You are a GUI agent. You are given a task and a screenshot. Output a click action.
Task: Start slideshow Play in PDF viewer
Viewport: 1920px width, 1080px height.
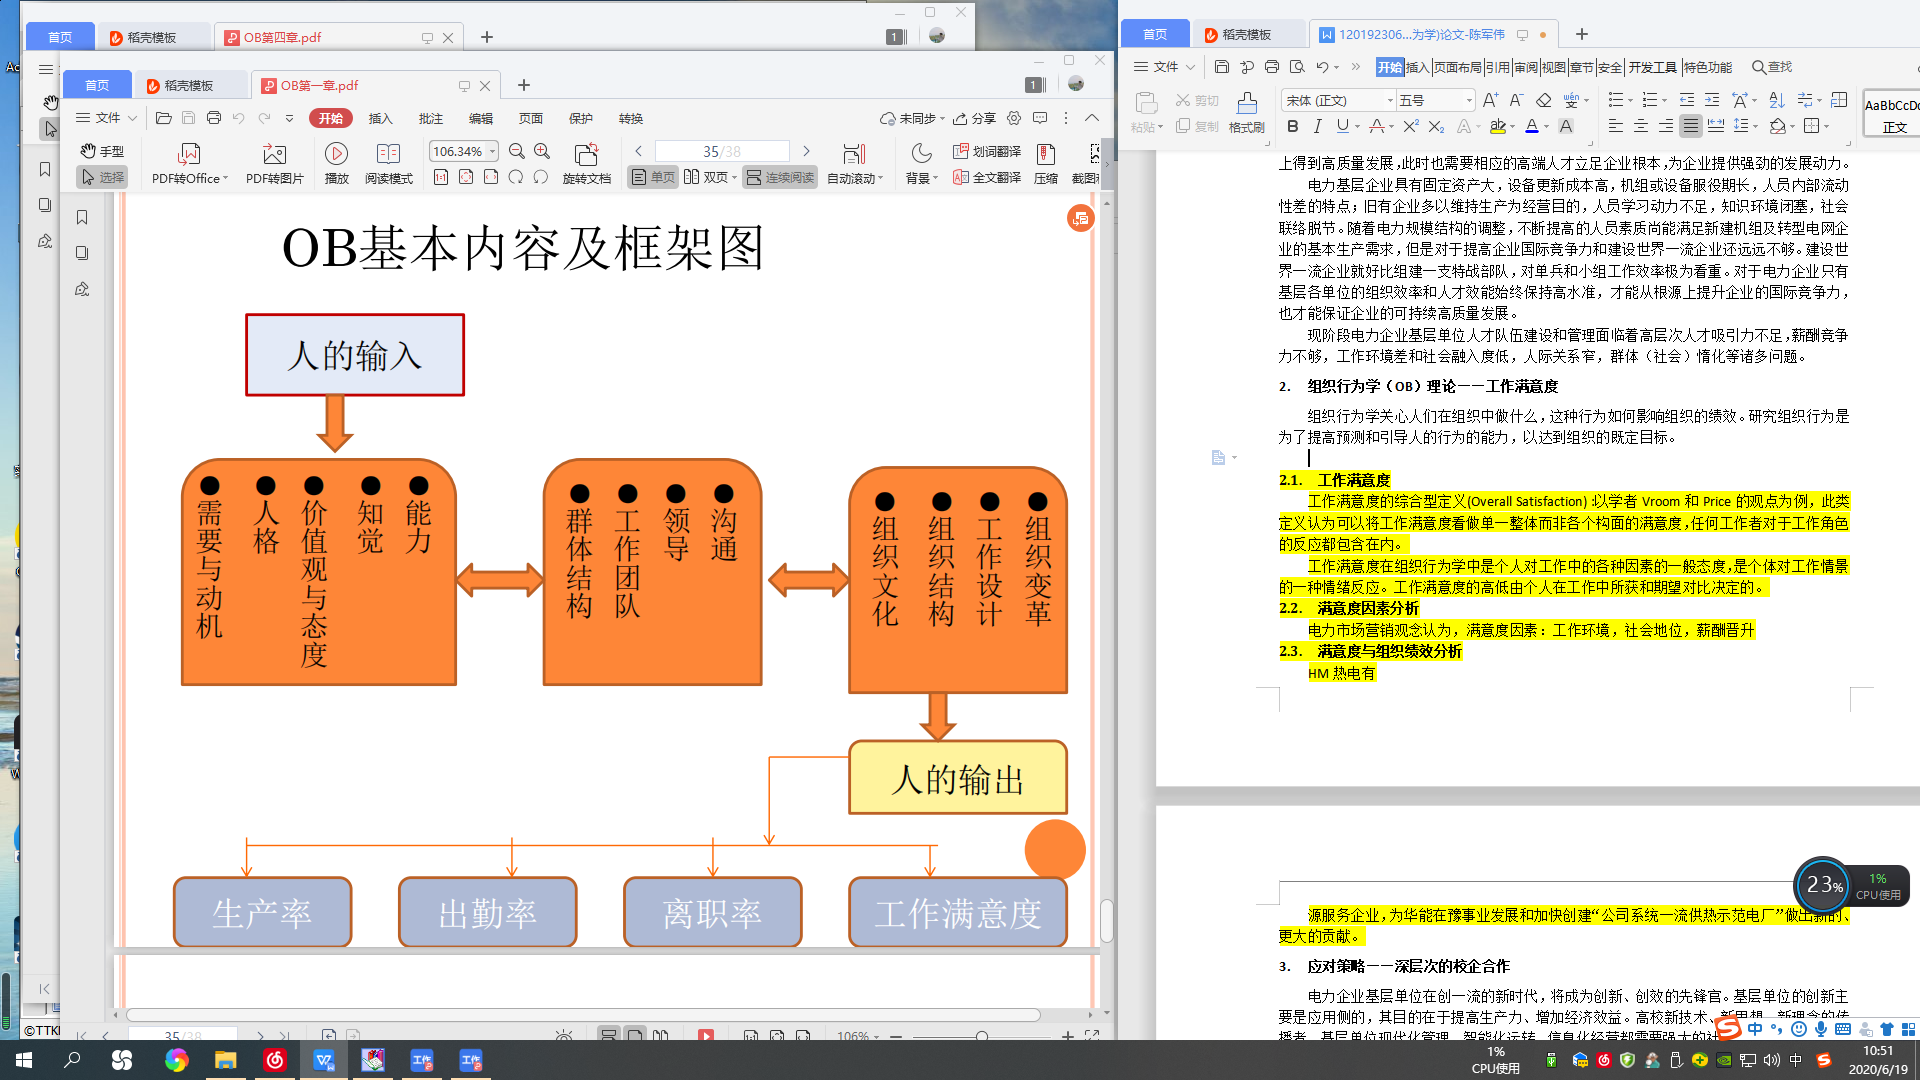click(x=337, y=165)
